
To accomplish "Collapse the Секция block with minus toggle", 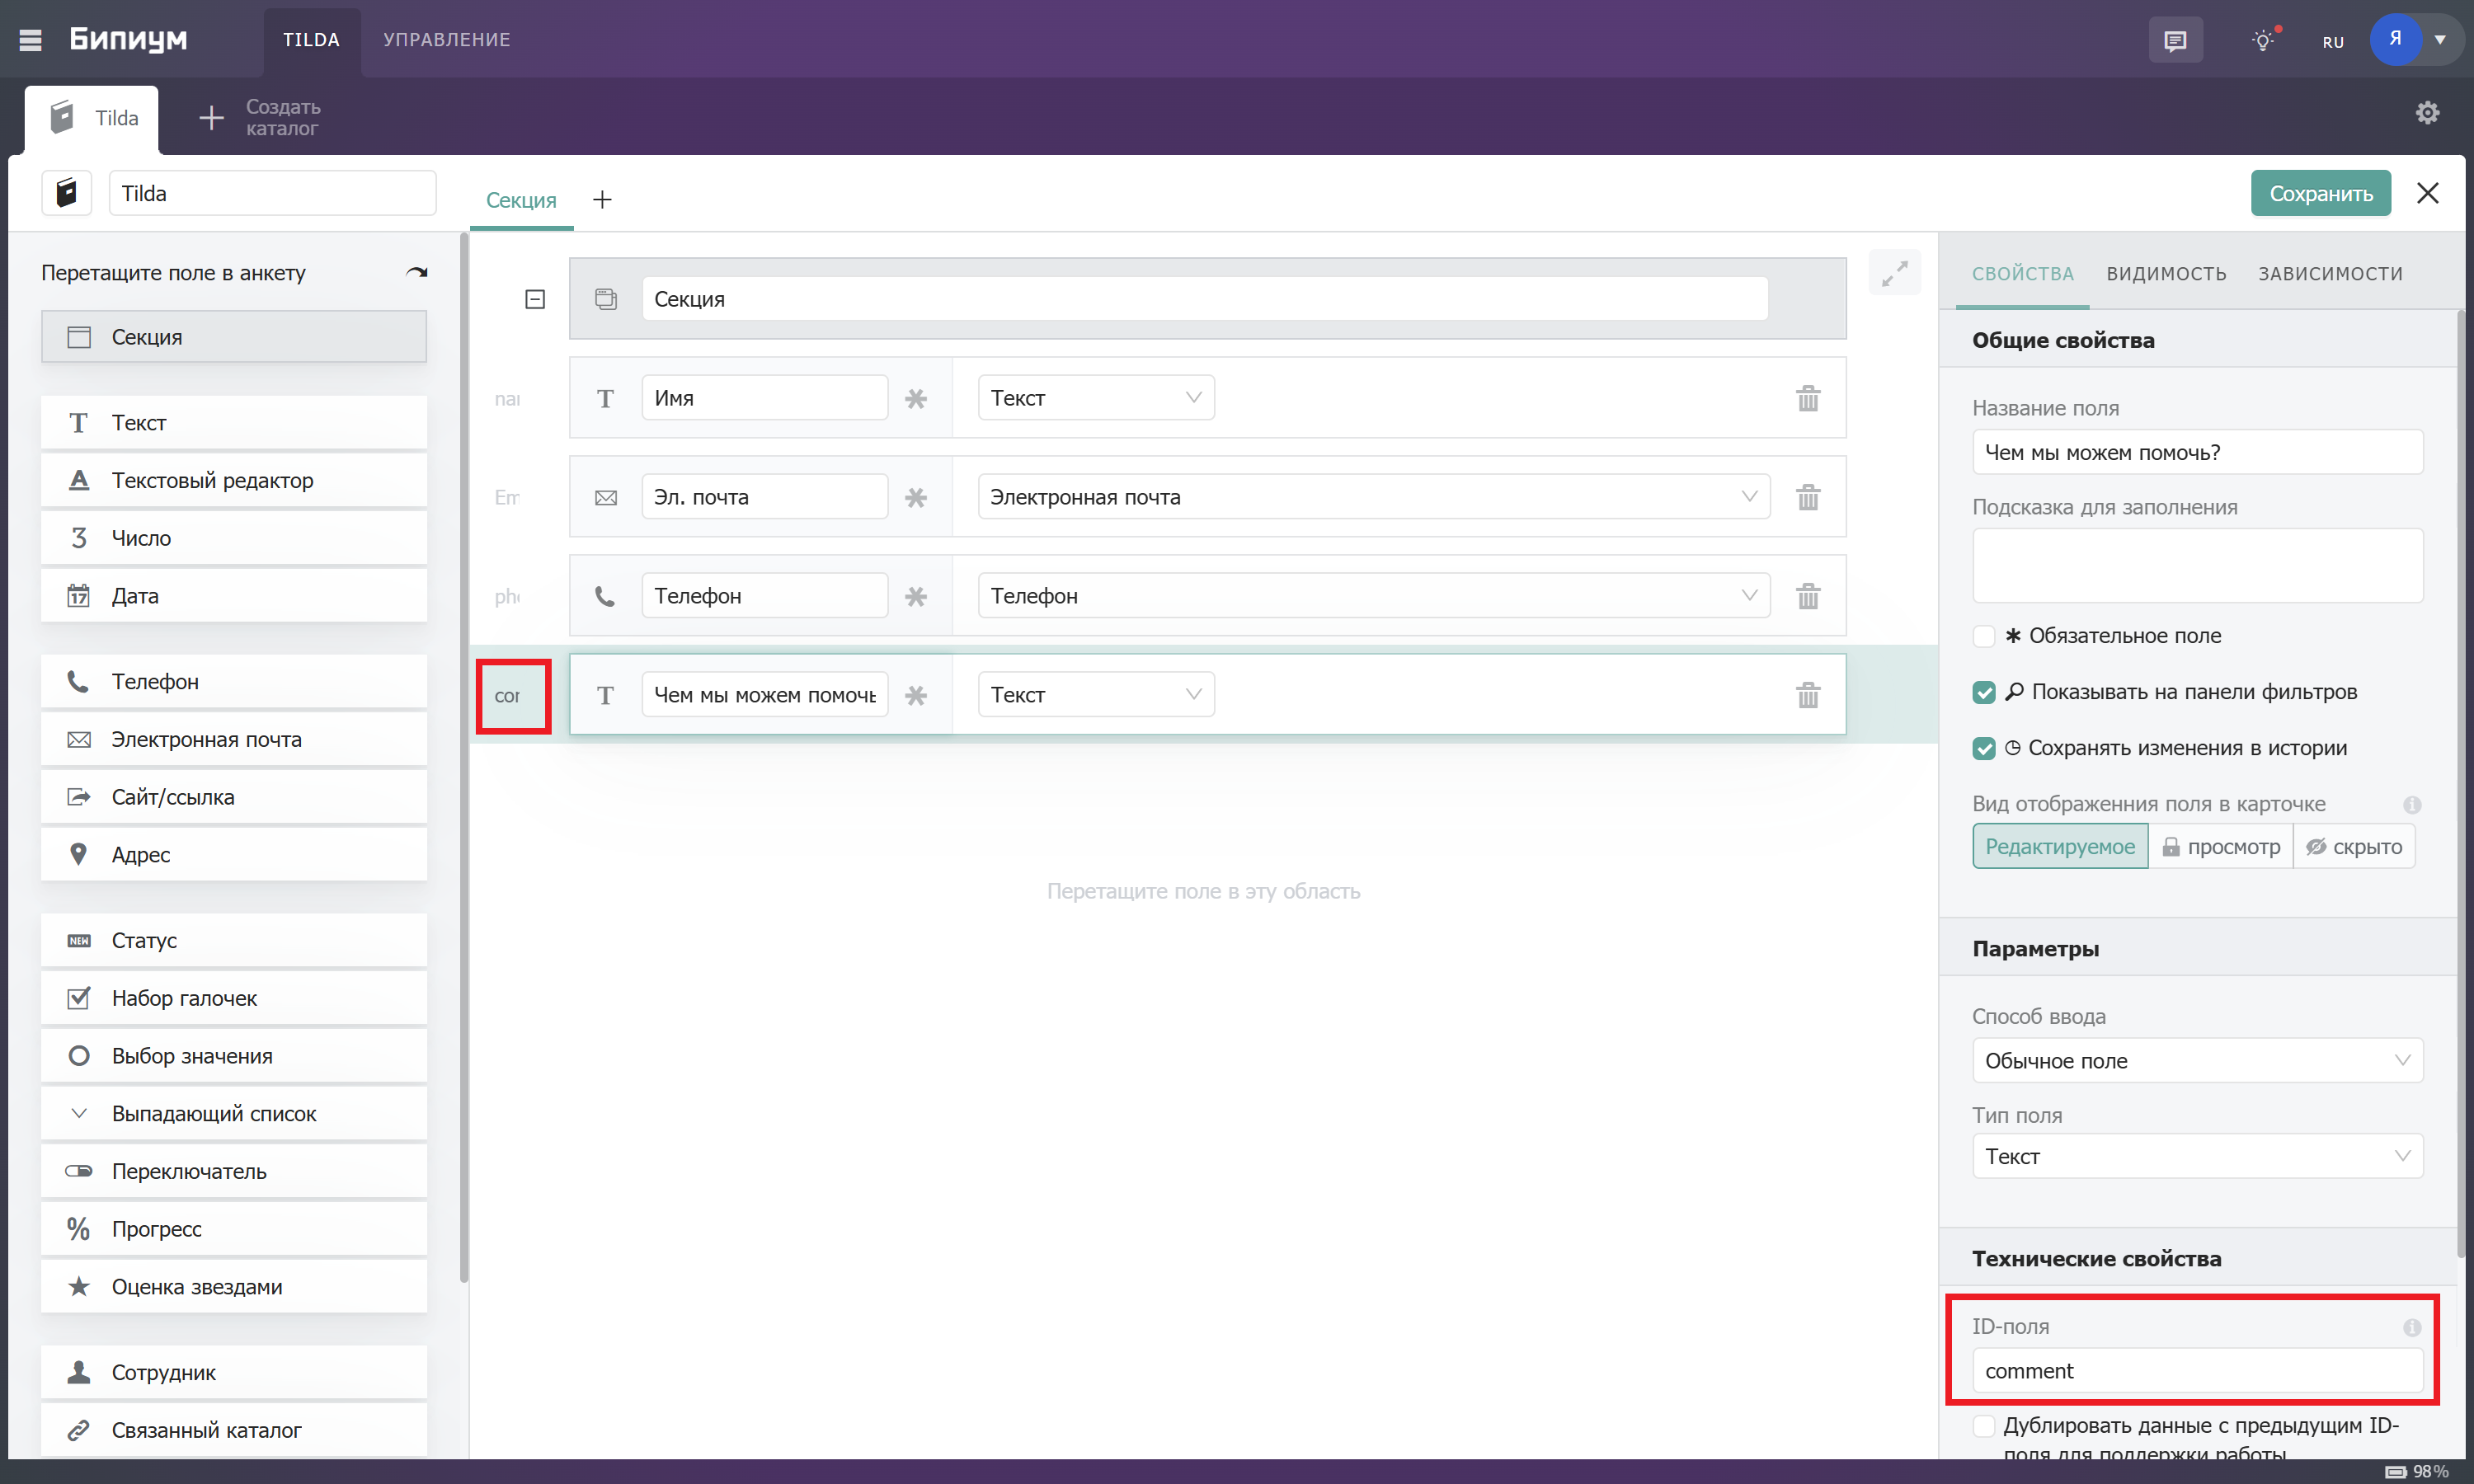I will pos(535,299).
